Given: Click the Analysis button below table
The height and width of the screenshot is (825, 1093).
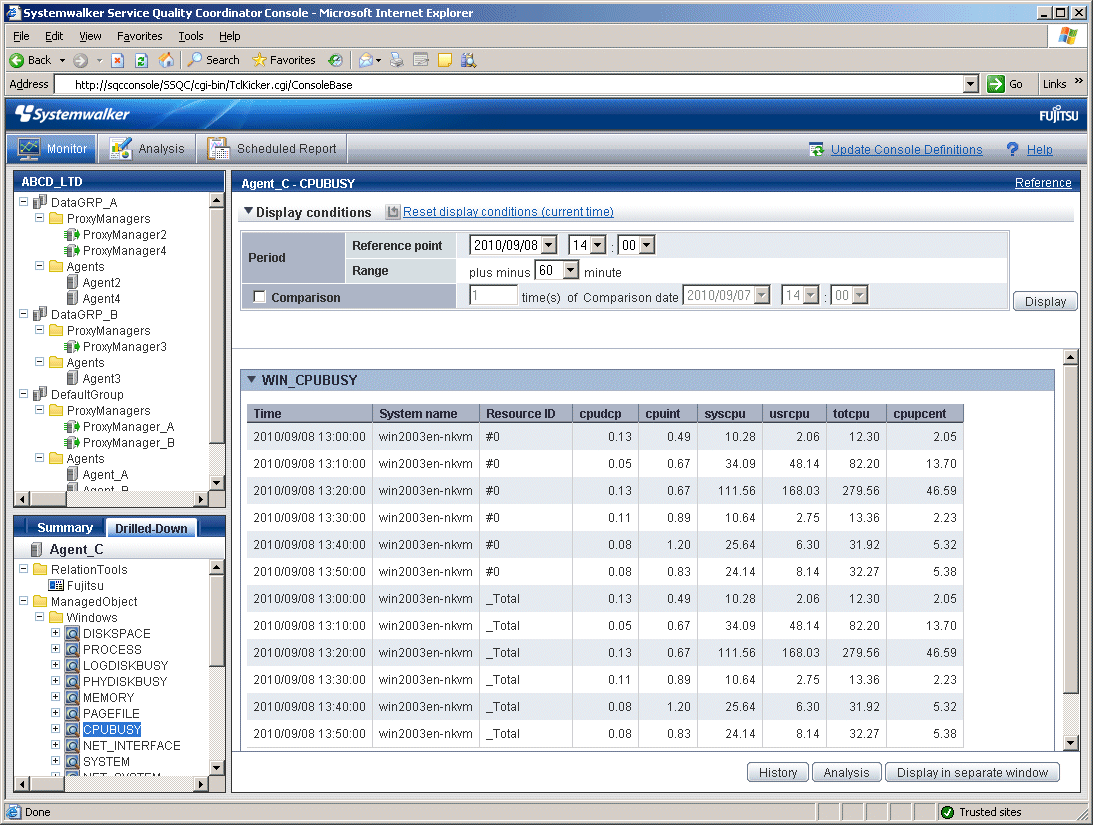Looking at the screenshot, I should pos(846,772).
